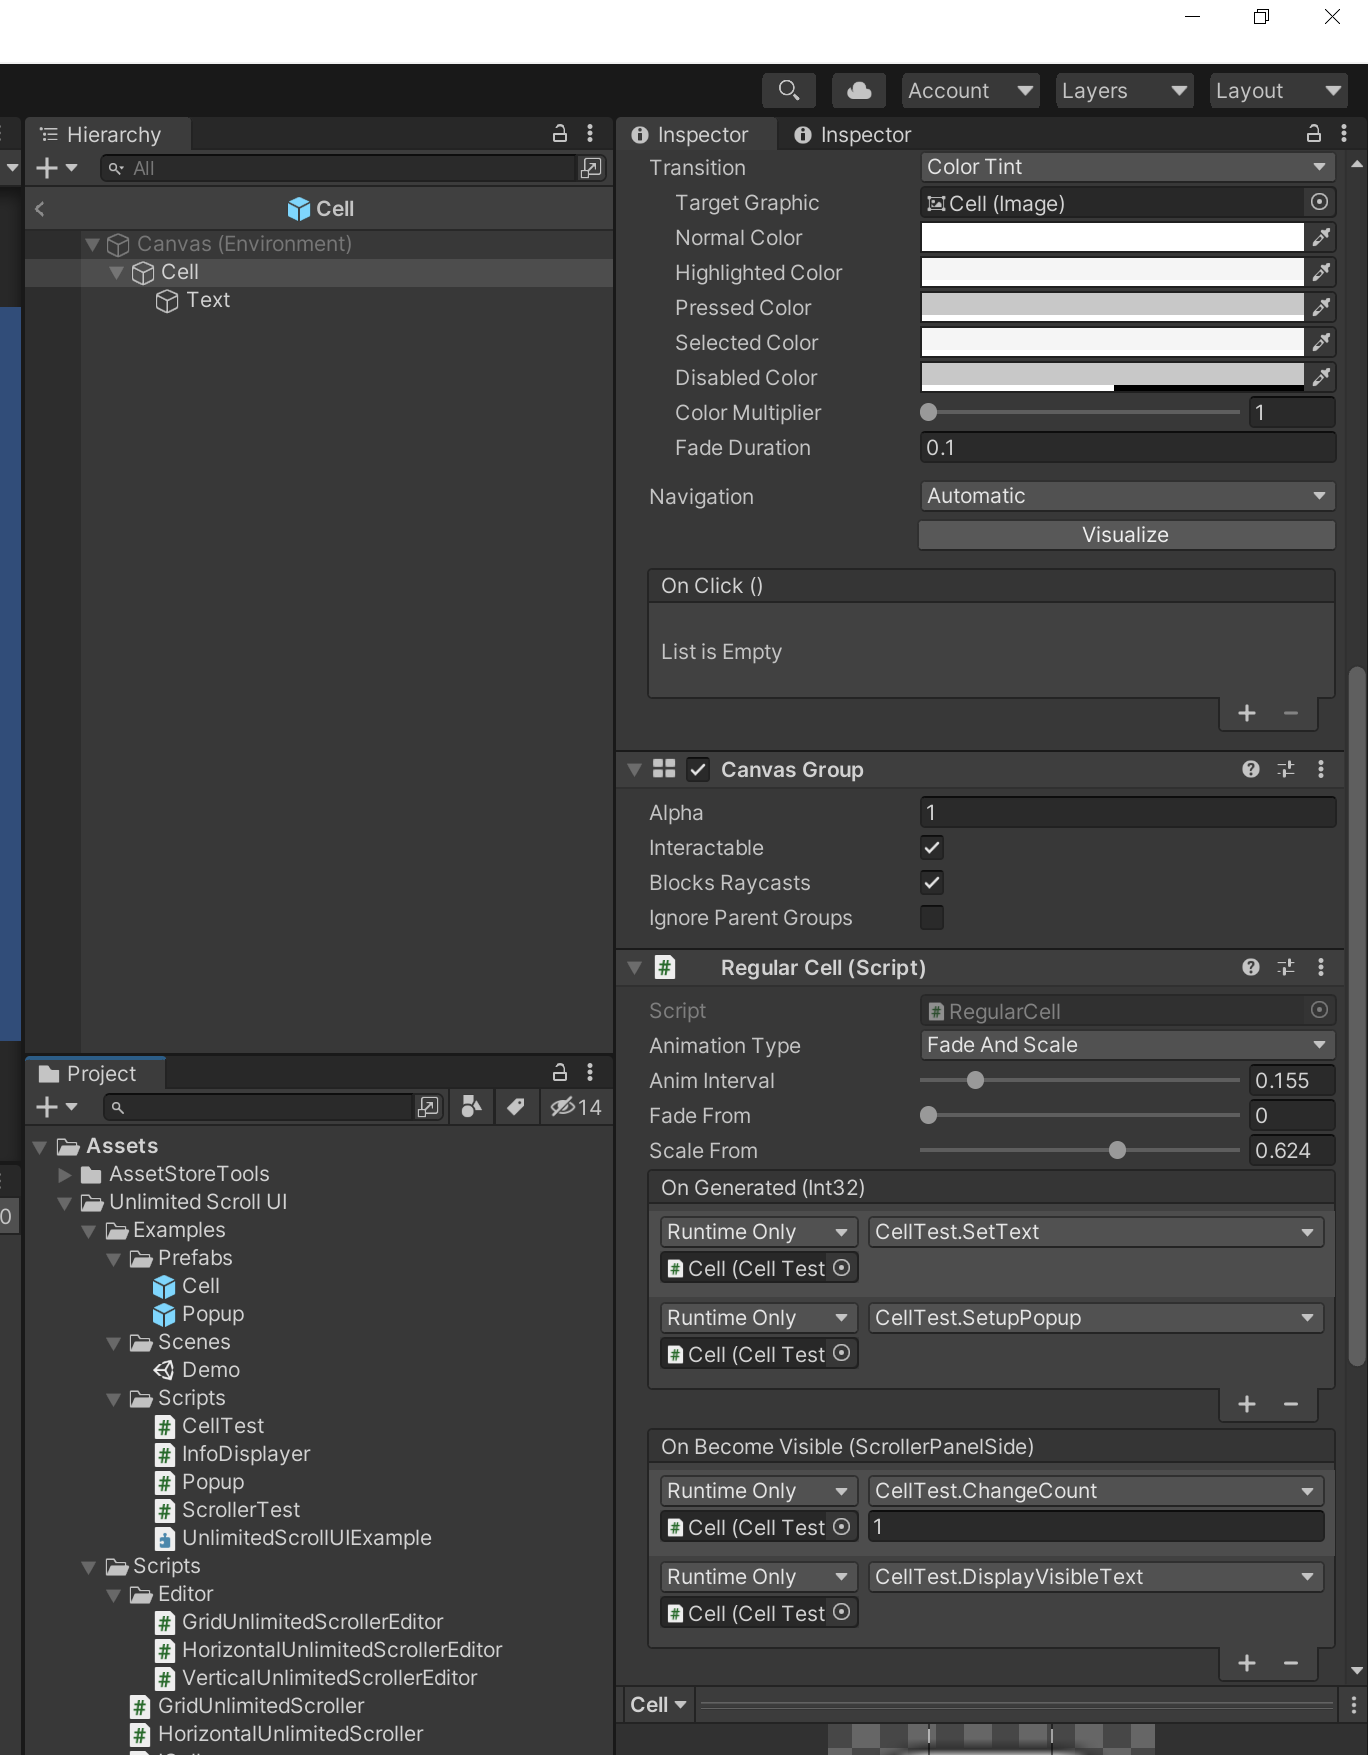The image size is (1368, 1755).
Task: Add listener to On Generated event
Action: click(1247, 1404)
